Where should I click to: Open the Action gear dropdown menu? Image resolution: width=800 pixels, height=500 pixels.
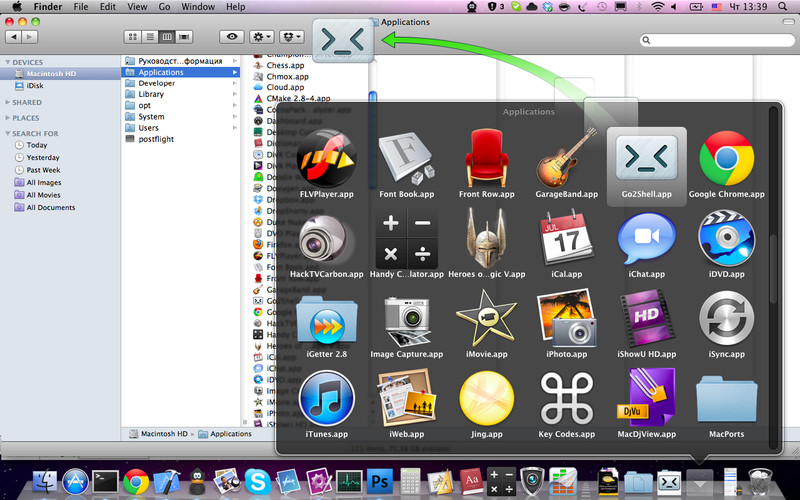pos(261,37)
